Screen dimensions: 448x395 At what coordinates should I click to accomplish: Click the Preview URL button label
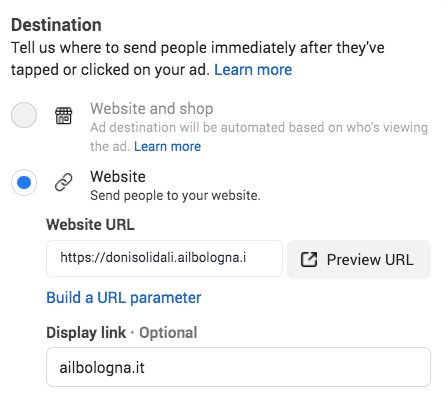[370, 260]
